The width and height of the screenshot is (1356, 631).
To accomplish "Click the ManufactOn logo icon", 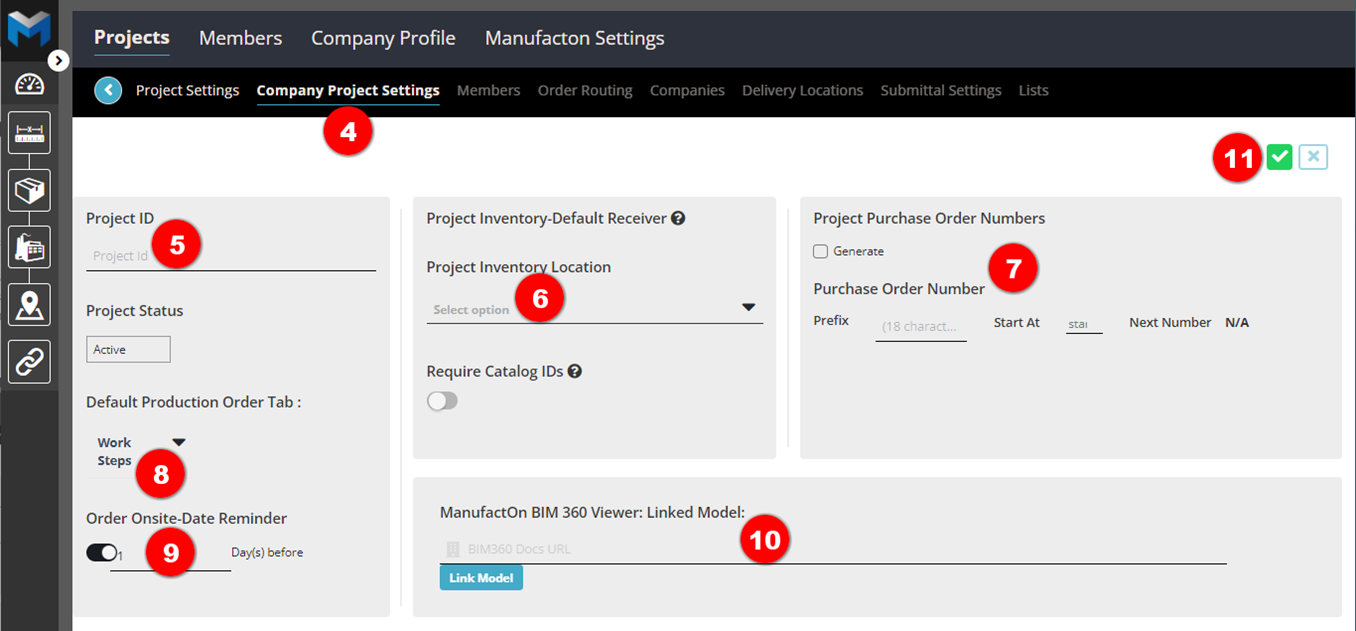I will [29, 28].
